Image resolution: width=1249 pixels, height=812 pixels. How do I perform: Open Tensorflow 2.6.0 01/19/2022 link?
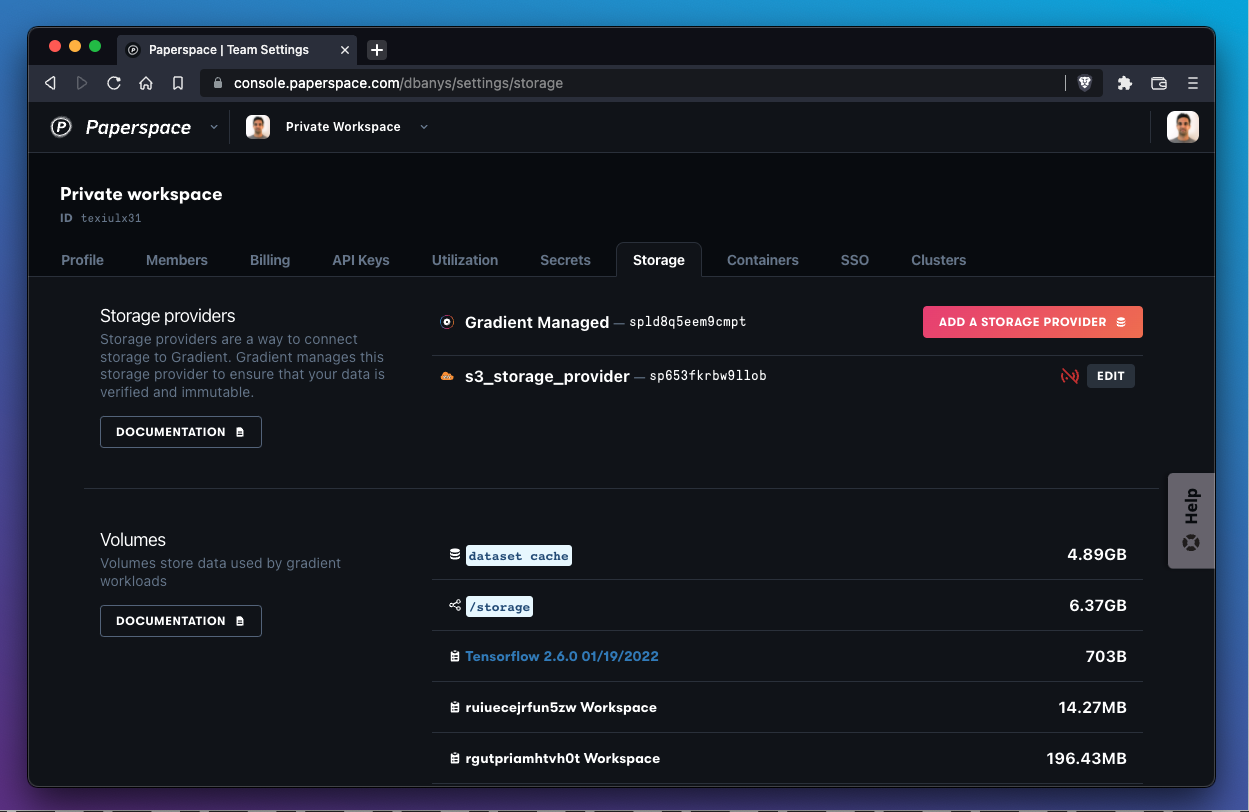point(562,656)
